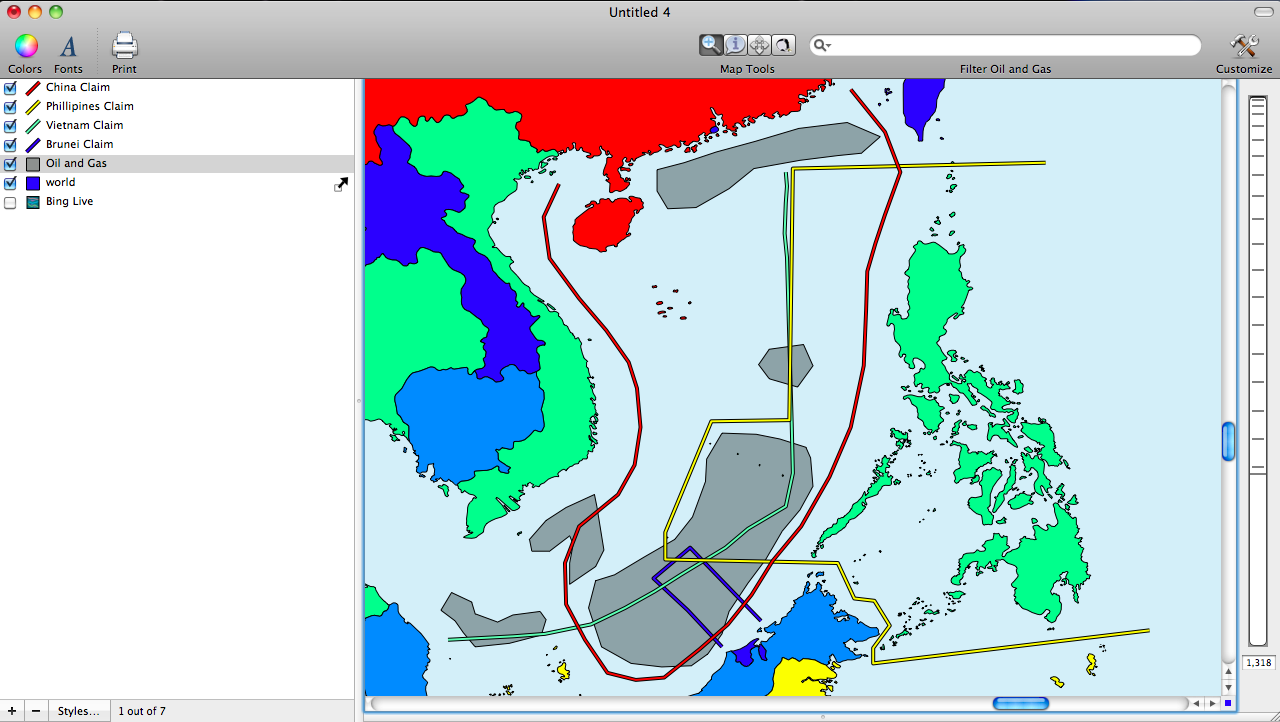
Task: Click the world layer linked-file arrow icon
Action: click(341, 184)
